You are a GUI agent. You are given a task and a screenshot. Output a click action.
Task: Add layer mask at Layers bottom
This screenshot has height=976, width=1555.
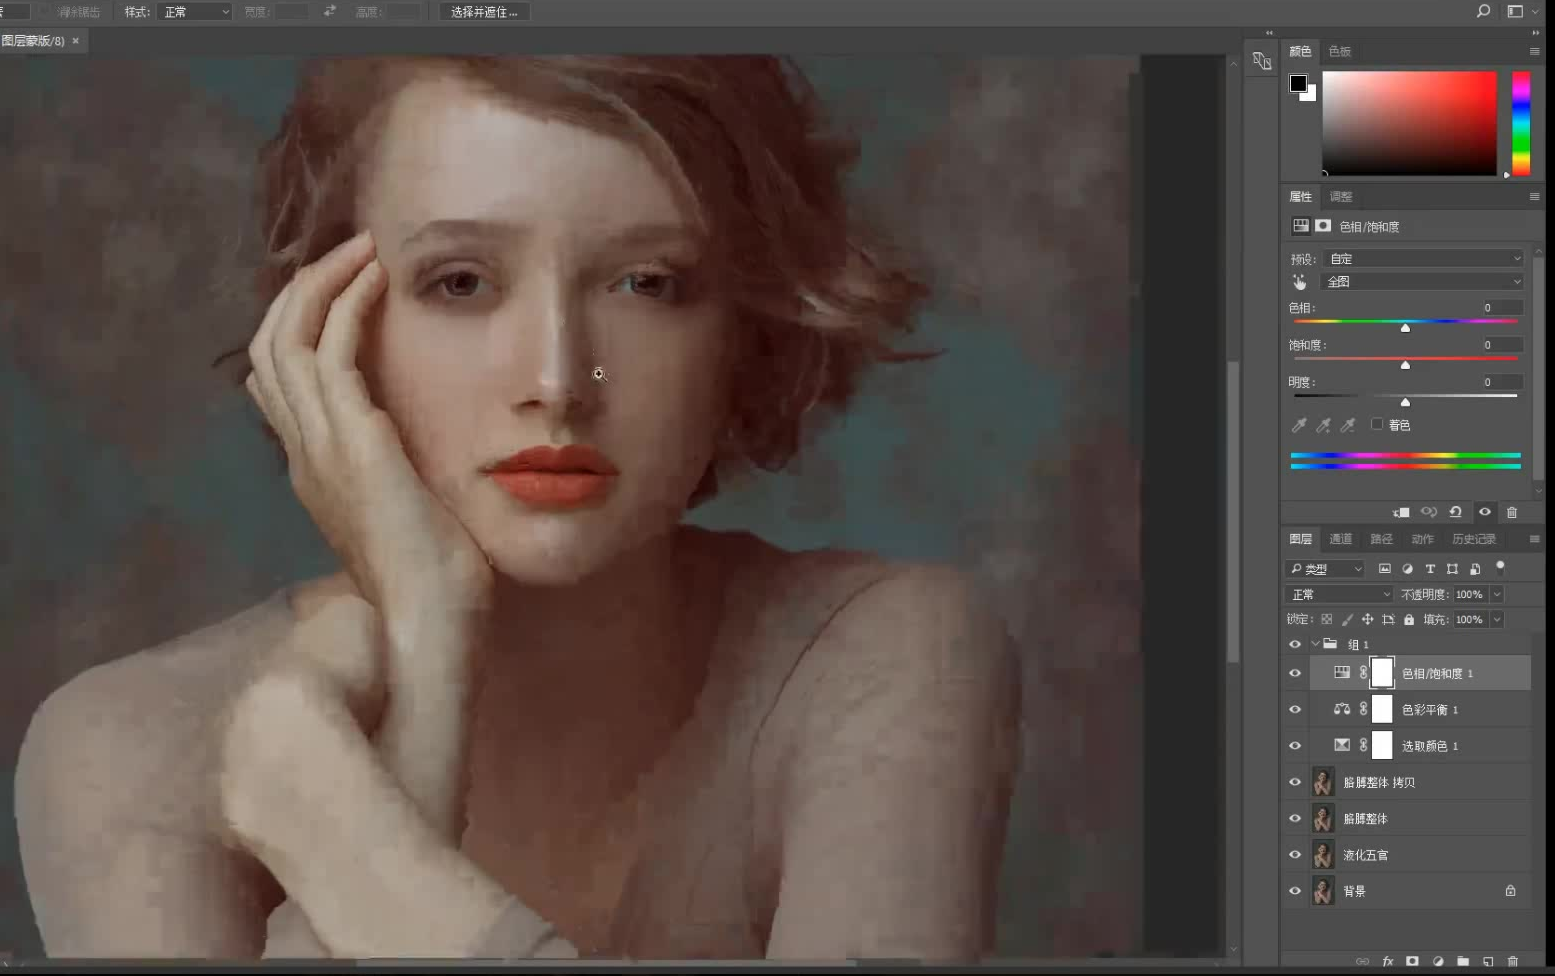[x=1412, y=961]
